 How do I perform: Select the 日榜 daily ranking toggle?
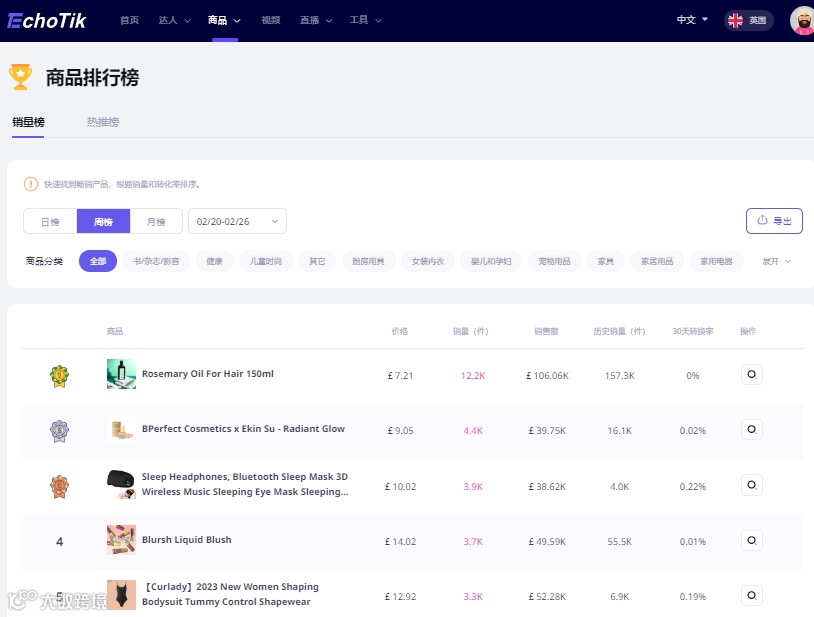click(50, 222)
